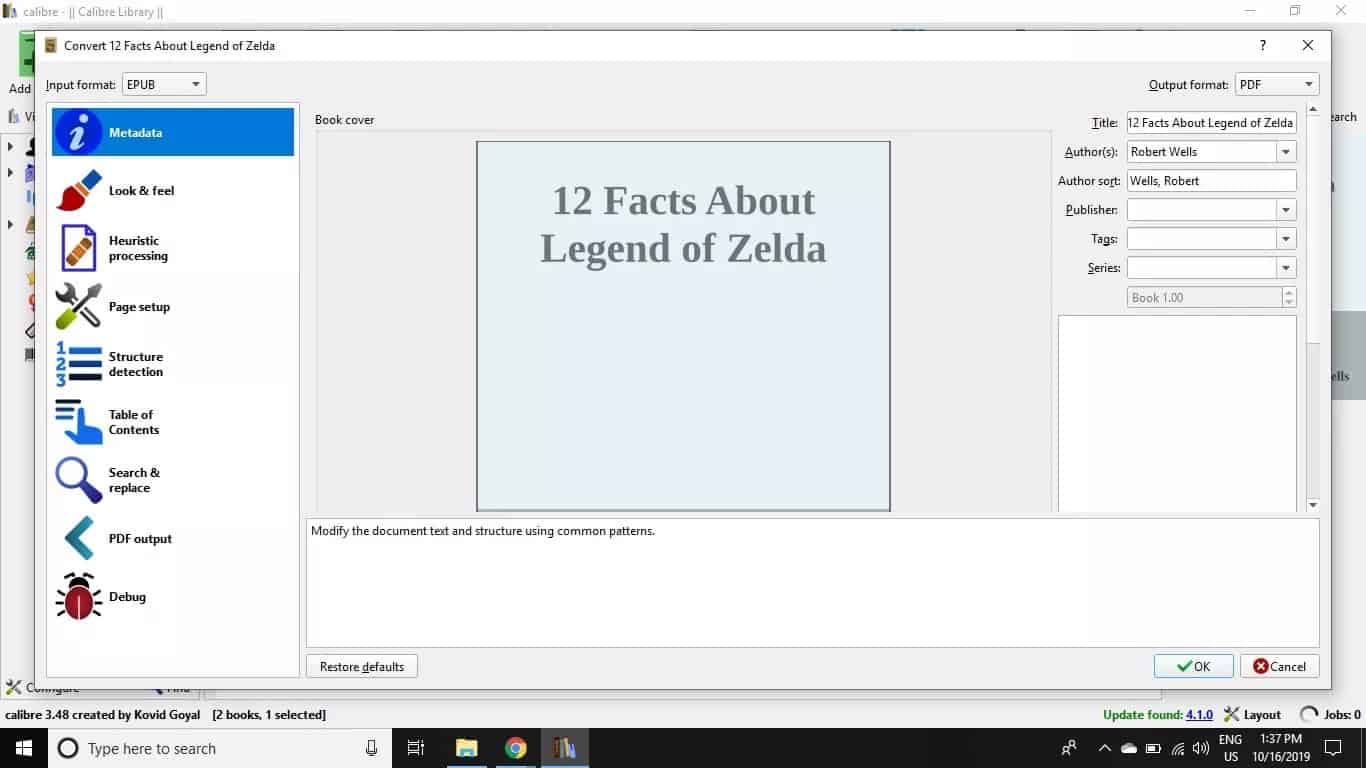The height and width of the screenshot is (768, 1366).
Task: Launch File Explorer from the taskbar
Action: (x=466, y=748)
